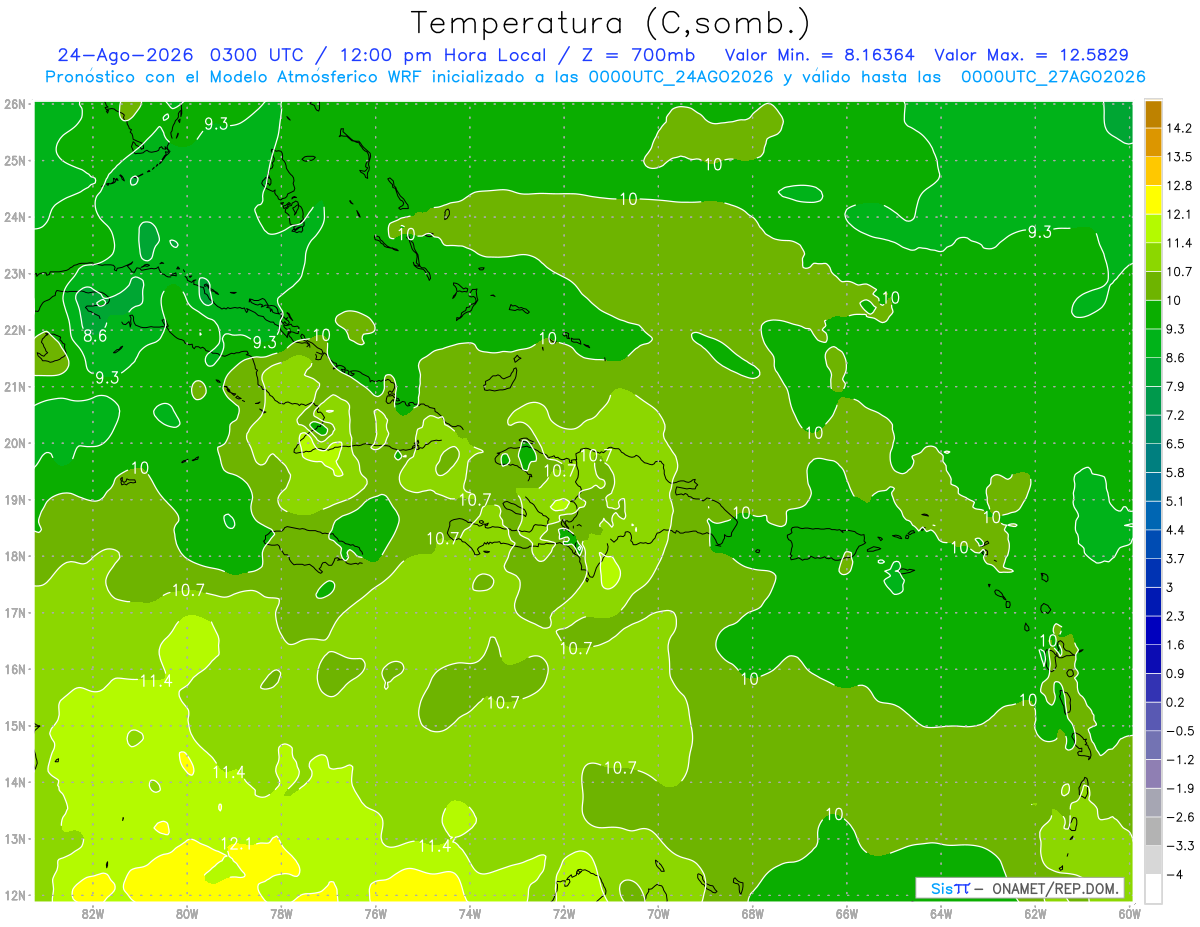Screen dimensions: 1200x927
Task: Click 'Valor Min. = 8.16364'
Action: (820, 55)
